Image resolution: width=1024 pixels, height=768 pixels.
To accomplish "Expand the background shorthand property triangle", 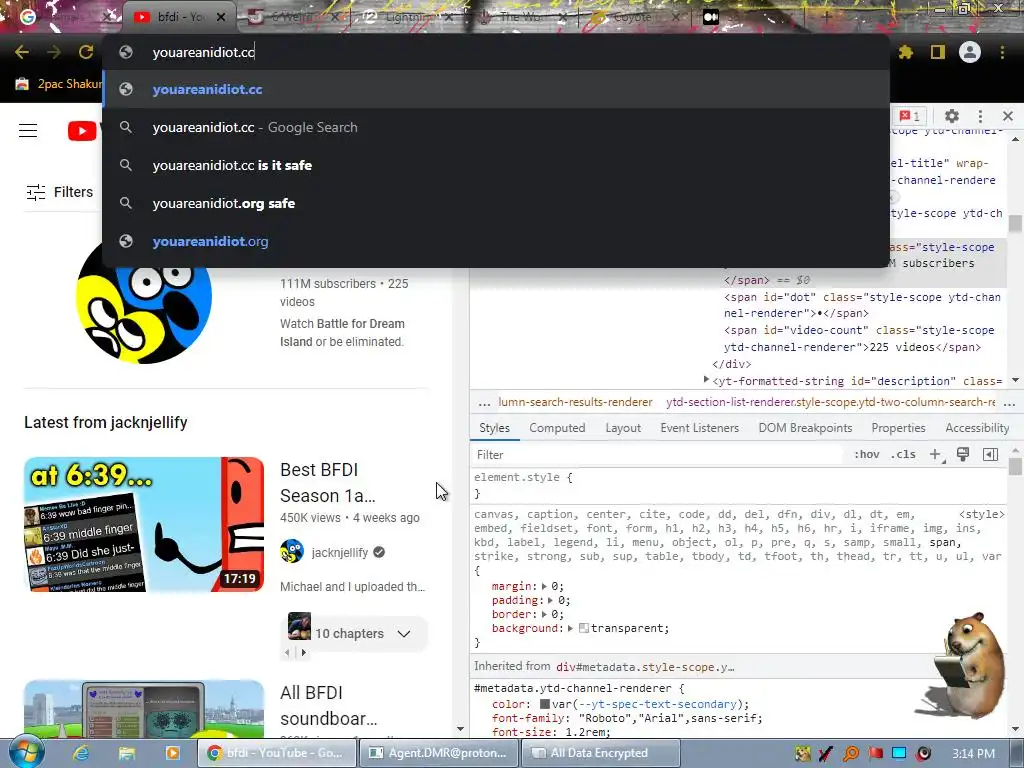I will [570, 628].
